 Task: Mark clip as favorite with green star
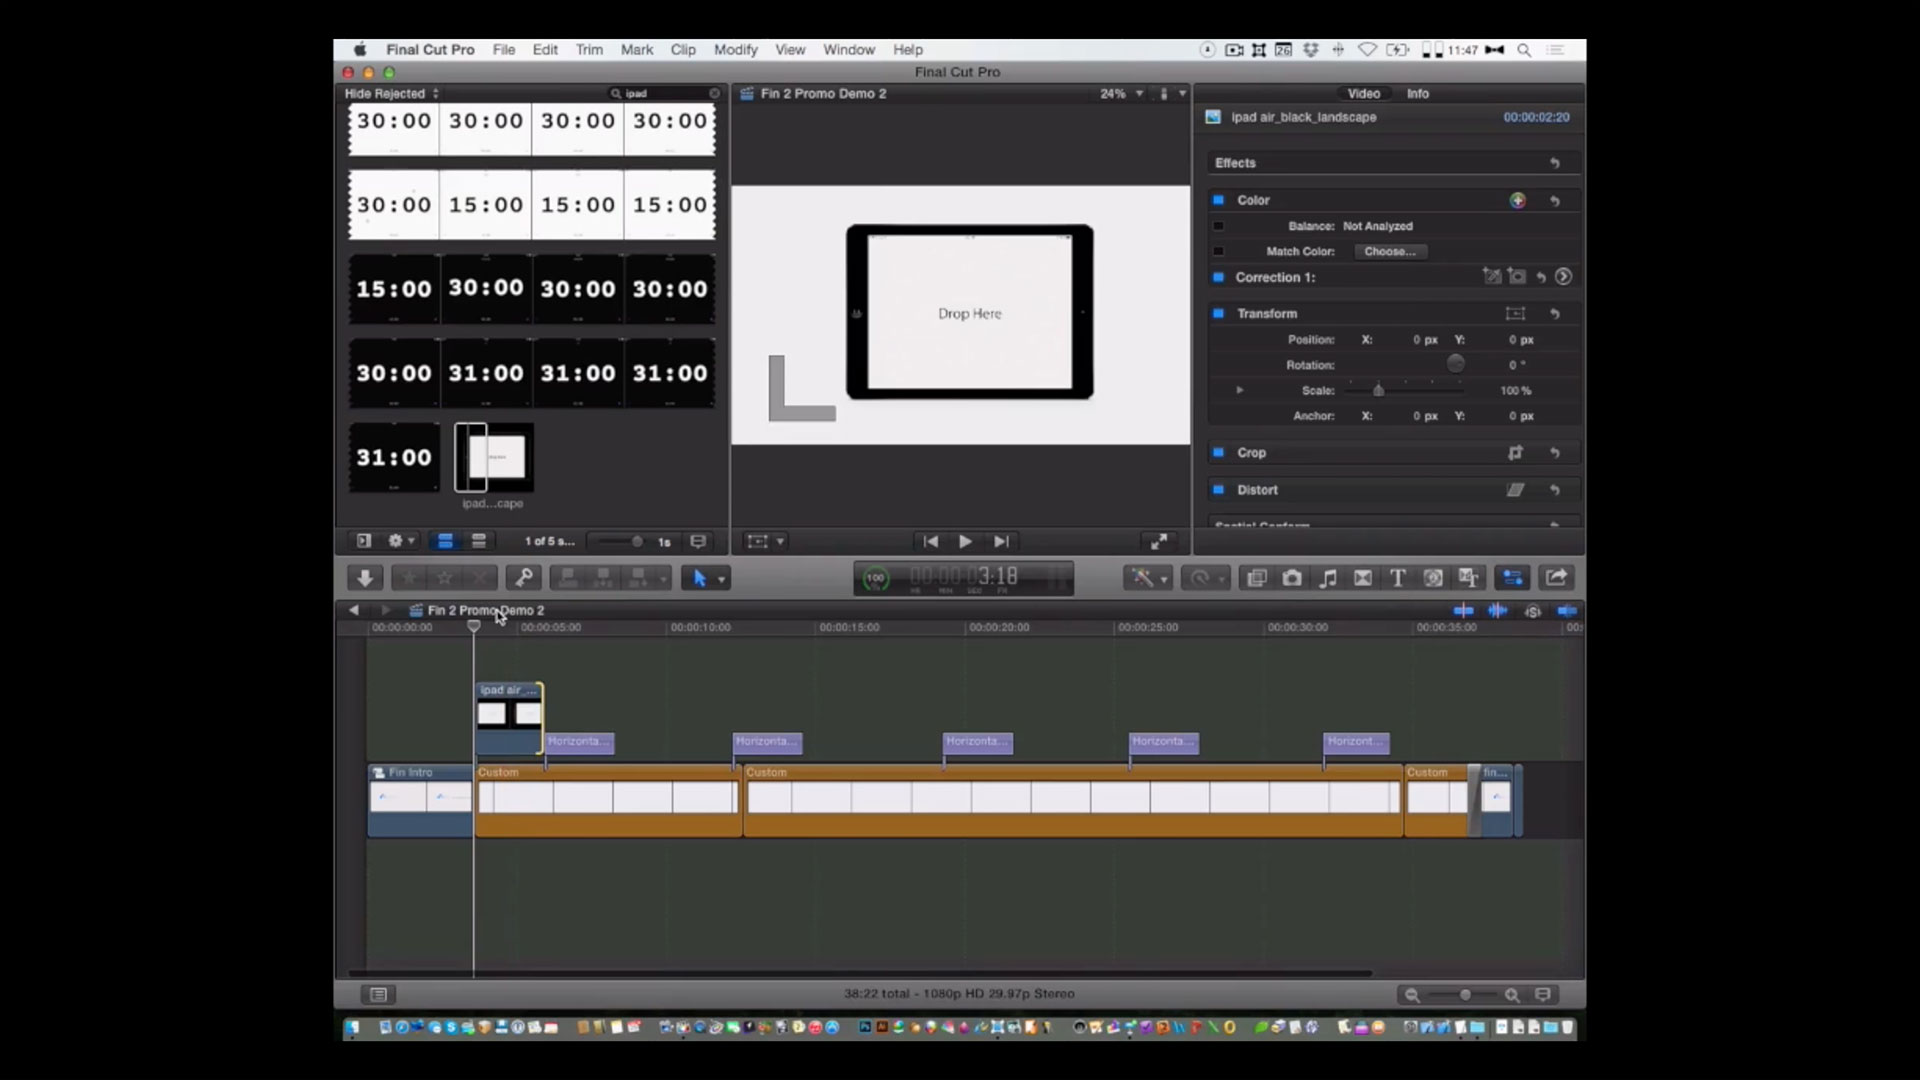pyautogui.click(x=409, y=578)
